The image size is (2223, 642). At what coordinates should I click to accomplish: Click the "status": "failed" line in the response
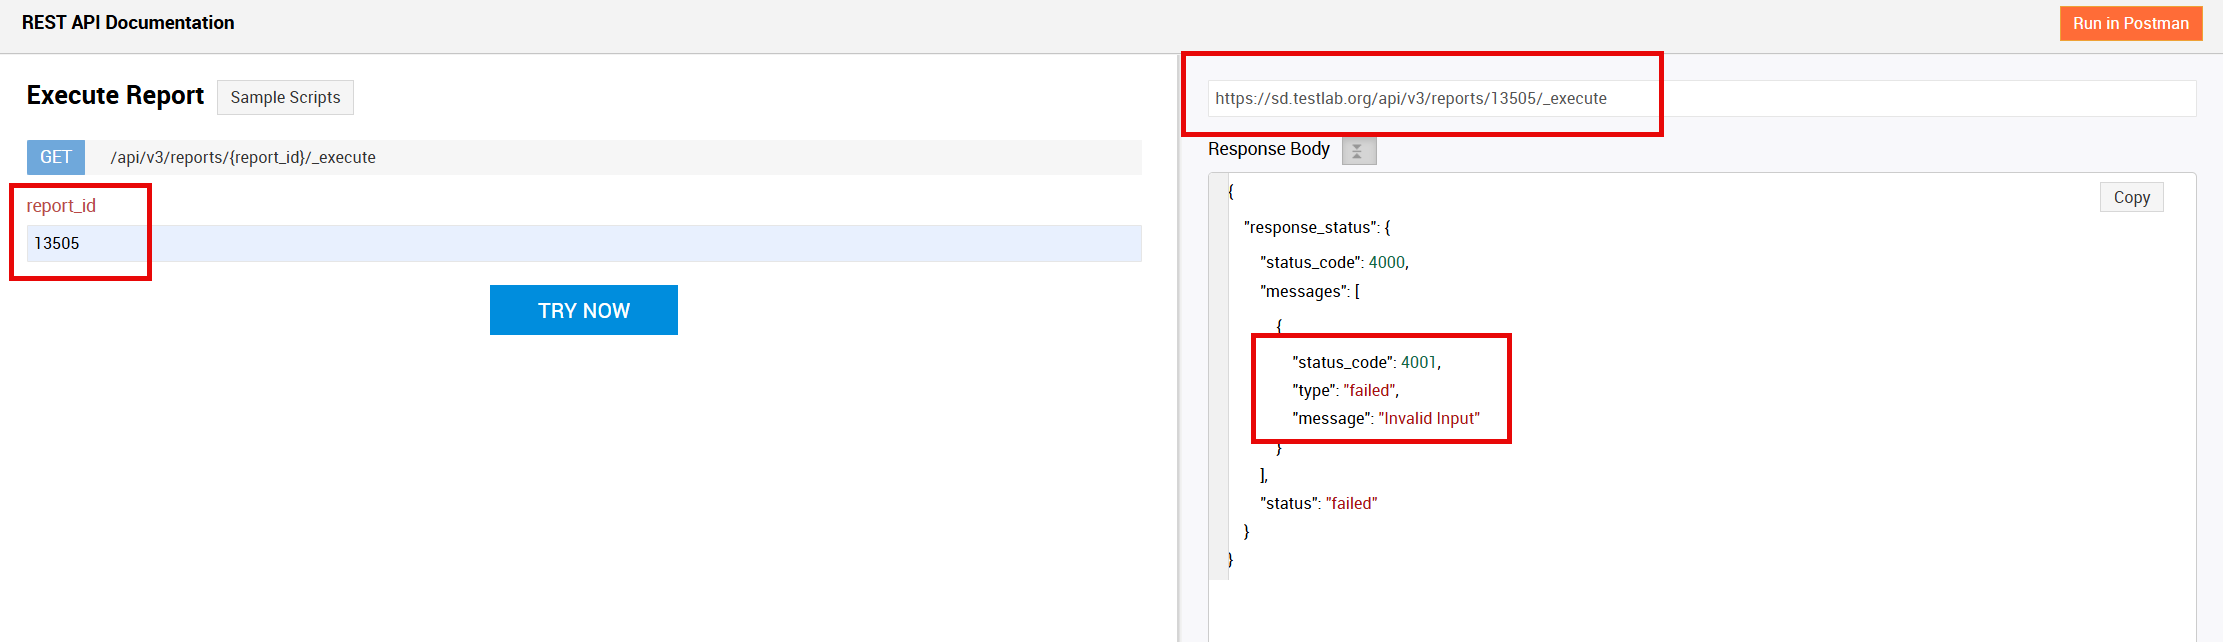point(1318,503)
